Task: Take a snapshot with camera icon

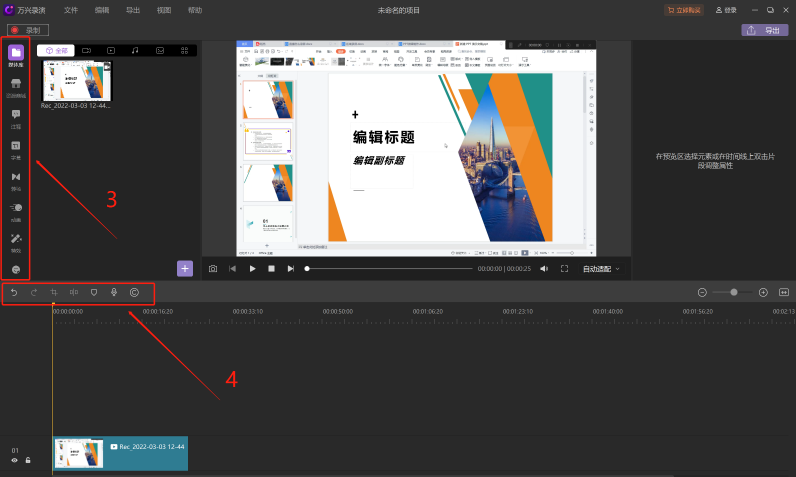Action: (213, 268)
